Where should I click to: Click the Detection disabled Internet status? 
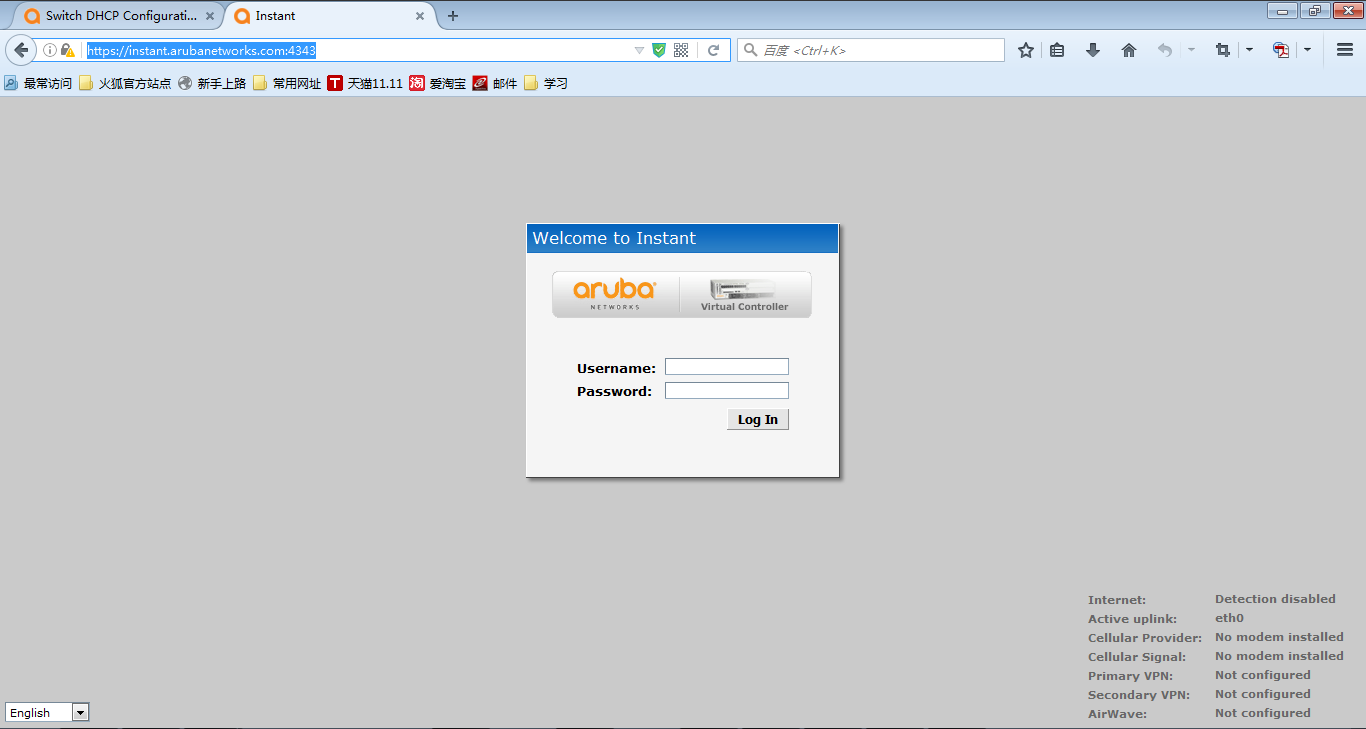[x=1275, y=599]
